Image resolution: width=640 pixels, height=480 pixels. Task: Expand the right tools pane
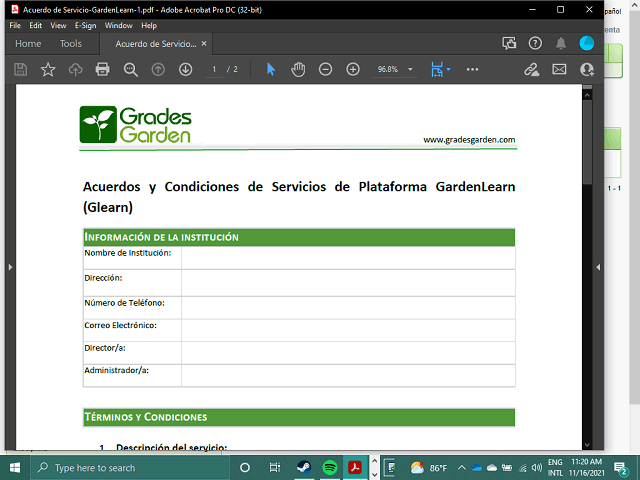click(x=598, y=267)
